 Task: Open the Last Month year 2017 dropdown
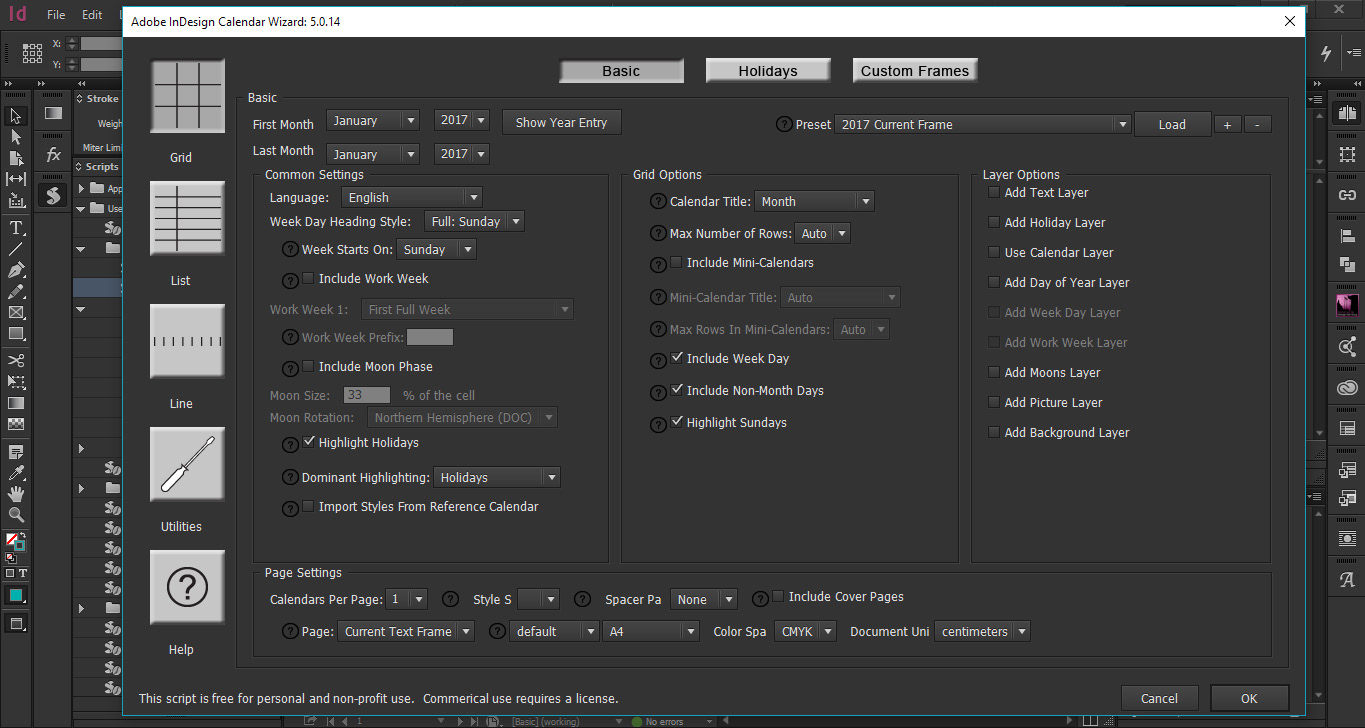coord(462,154)
